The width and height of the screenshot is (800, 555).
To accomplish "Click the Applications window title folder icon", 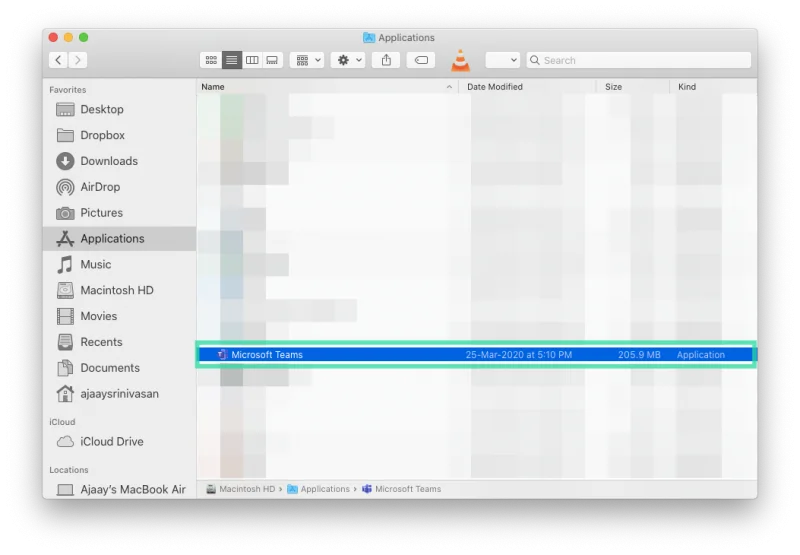I will pyautogui.click(x=368, y=38).
